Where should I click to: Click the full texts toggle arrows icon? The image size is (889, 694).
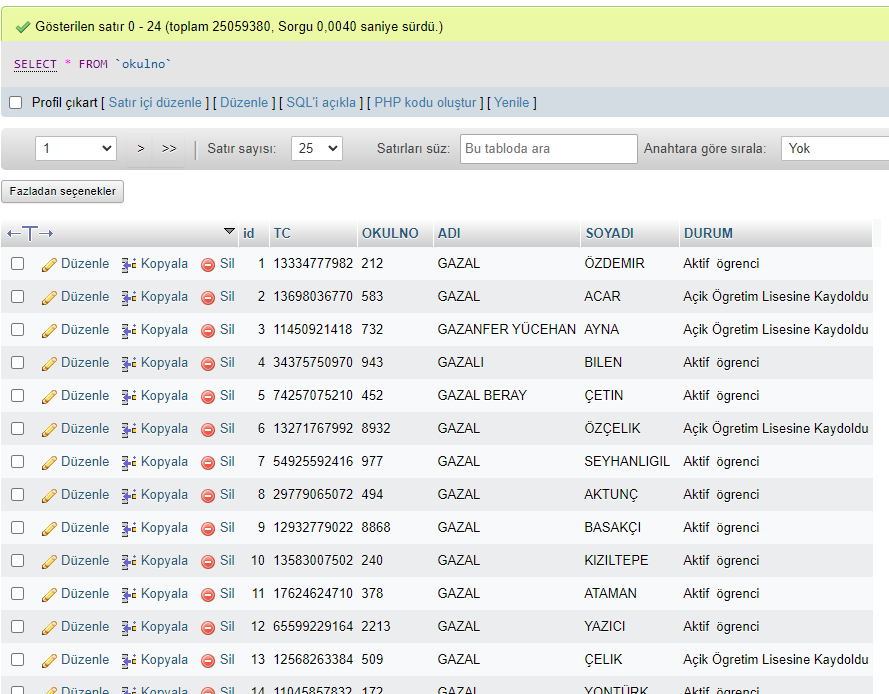click(x=30, y=234)
